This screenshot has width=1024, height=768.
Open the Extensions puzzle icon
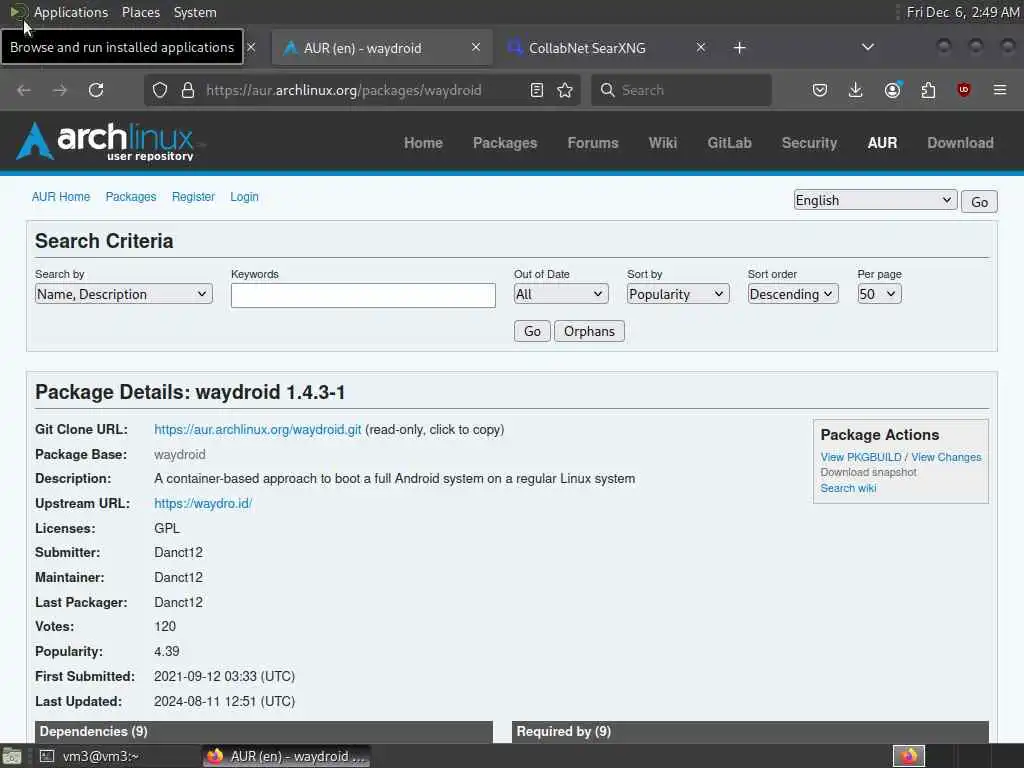pos(928,90)
